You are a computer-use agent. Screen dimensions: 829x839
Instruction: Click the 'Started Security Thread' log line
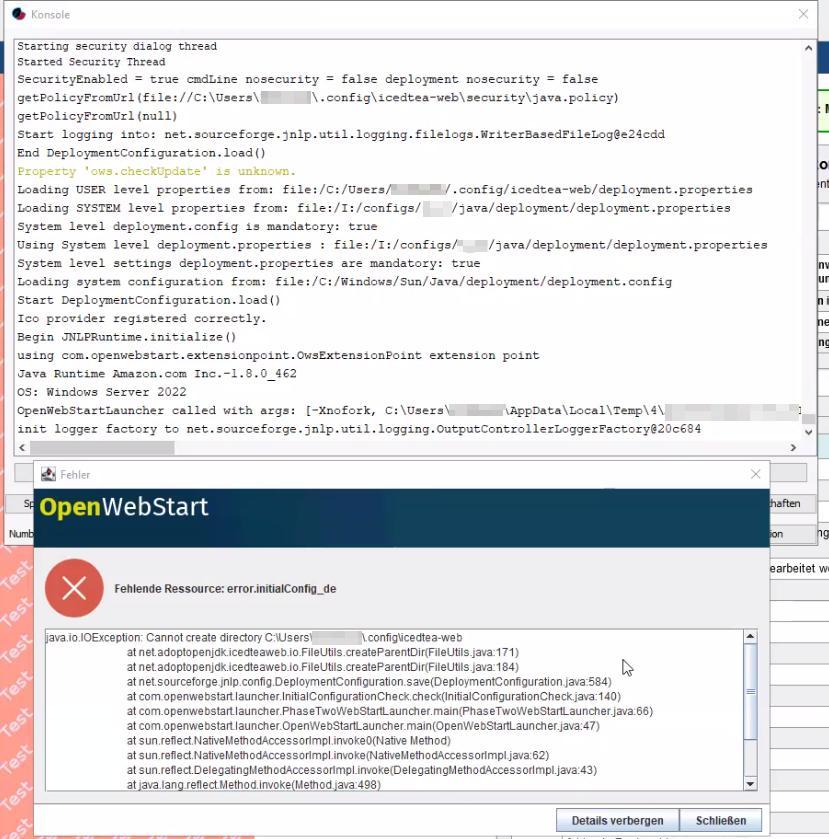pyautogui.click(x=91, y=62)
